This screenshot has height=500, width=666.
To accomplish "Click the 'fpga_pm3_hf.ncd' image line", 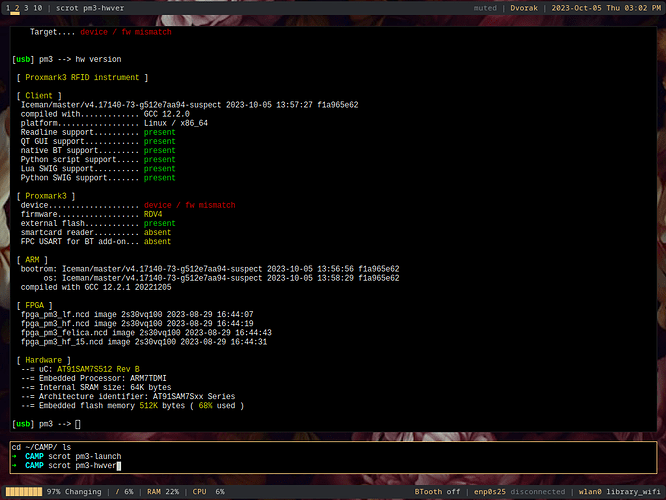I will (137, 324).
